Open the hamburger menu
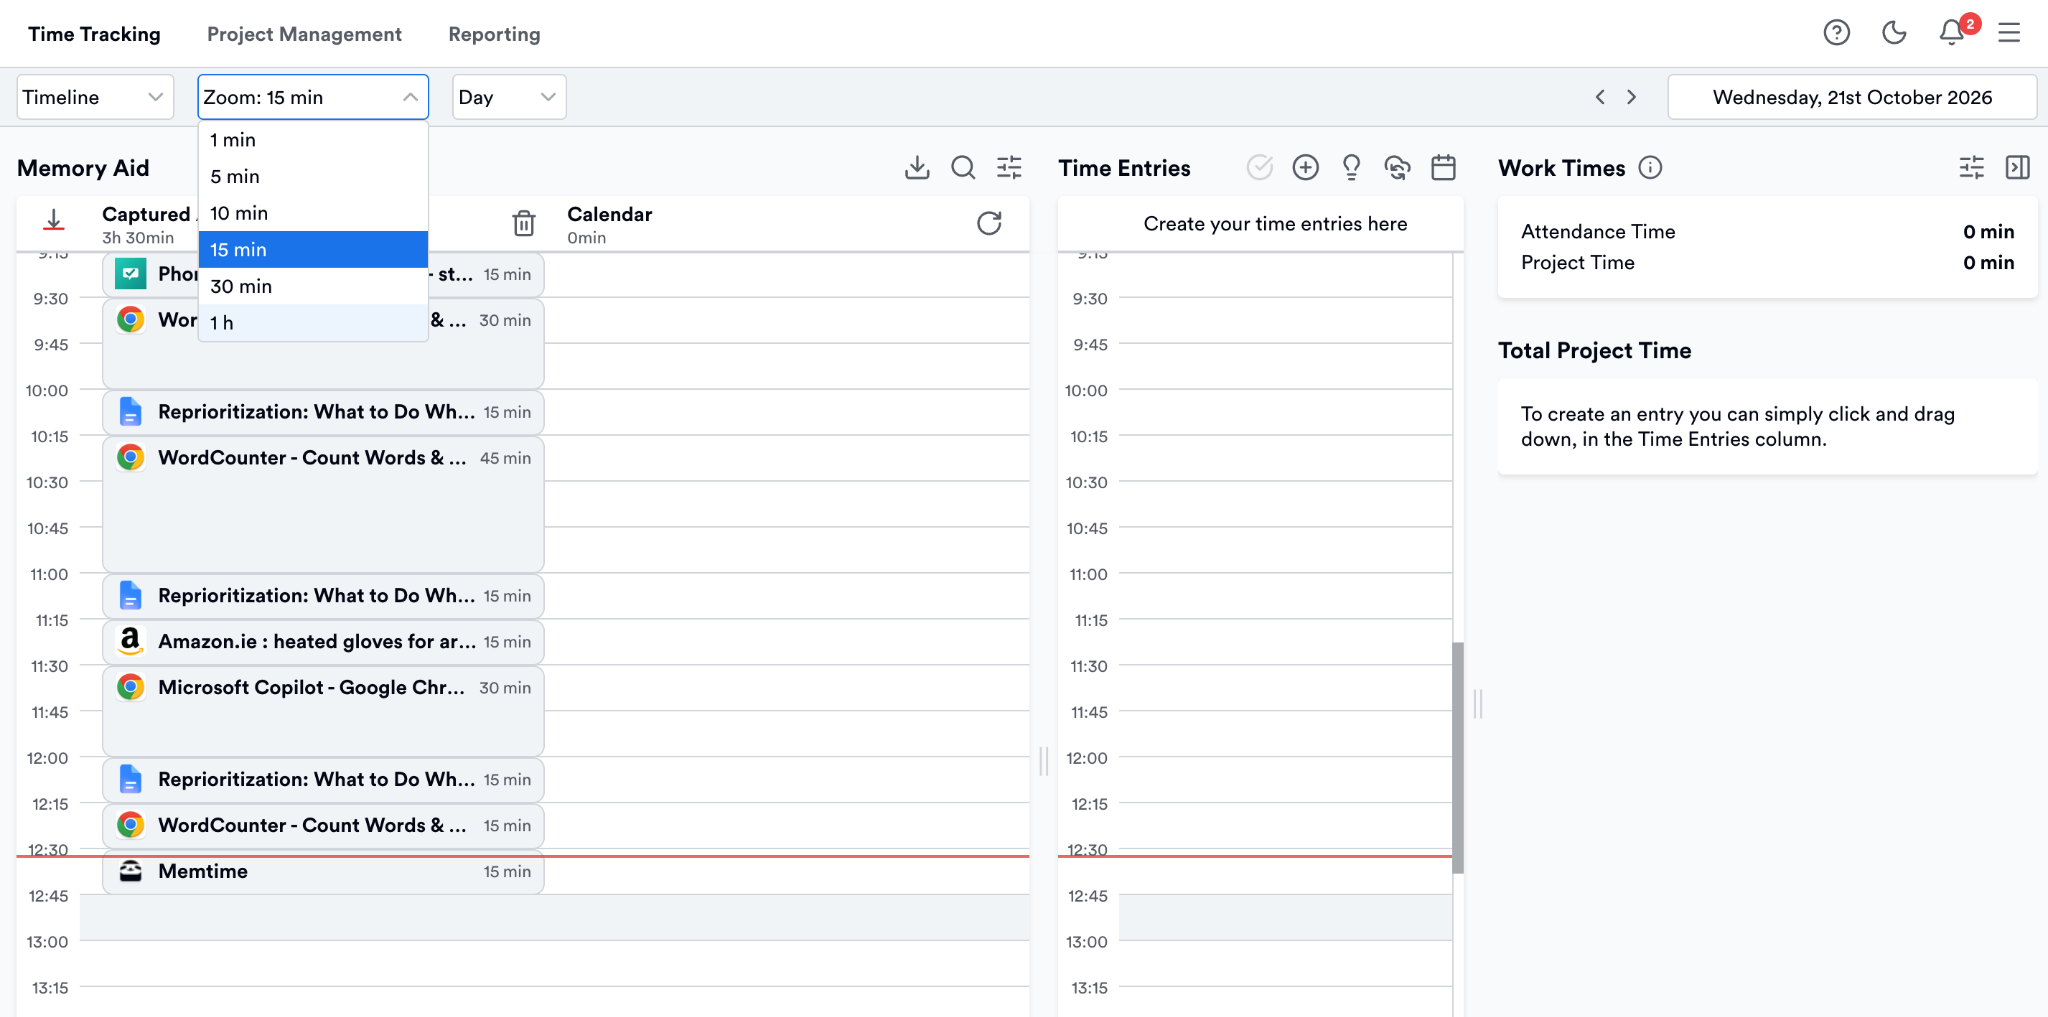This screenshot has width=2048, height=1017. (2009, 33)
